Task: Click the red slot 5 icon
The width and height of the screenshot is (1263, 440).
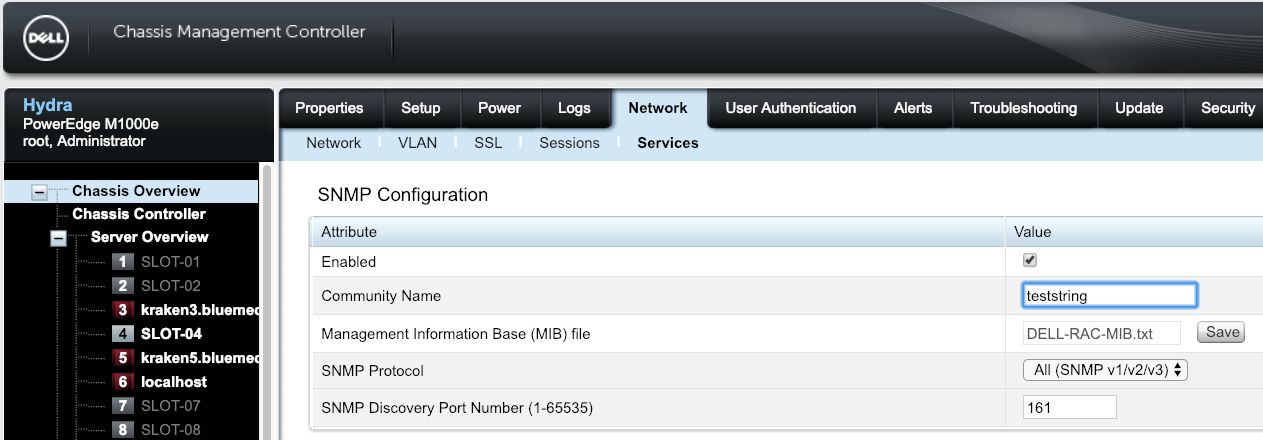Action: (x=123, y=358)
